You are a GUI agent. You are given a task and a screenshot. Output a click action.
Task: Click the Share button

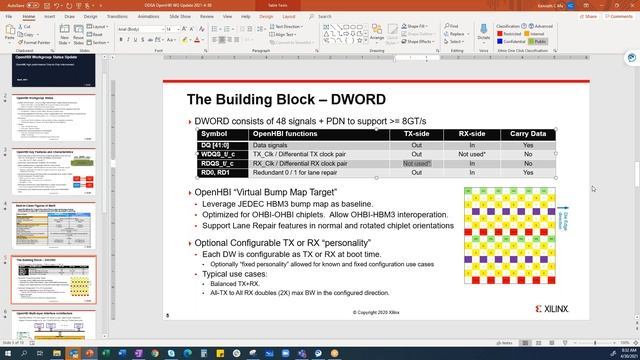pos(588,16)
